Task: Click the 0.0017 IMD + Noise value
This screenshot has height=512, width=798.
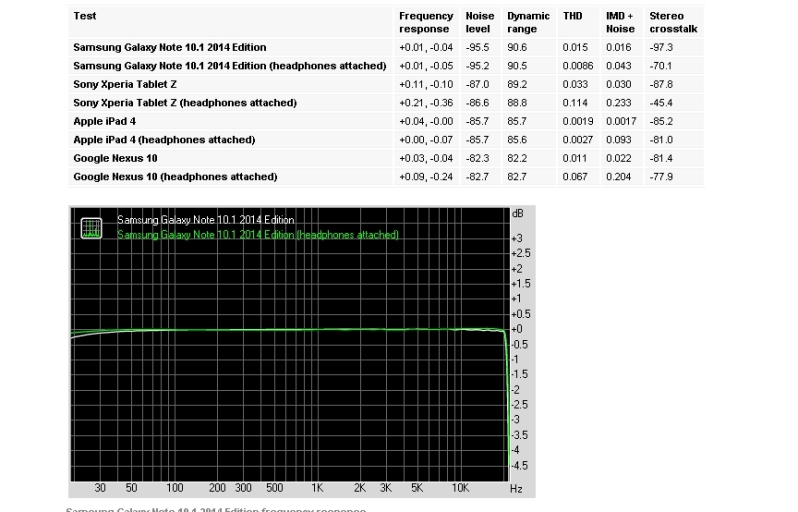Action: pos(621,121)
